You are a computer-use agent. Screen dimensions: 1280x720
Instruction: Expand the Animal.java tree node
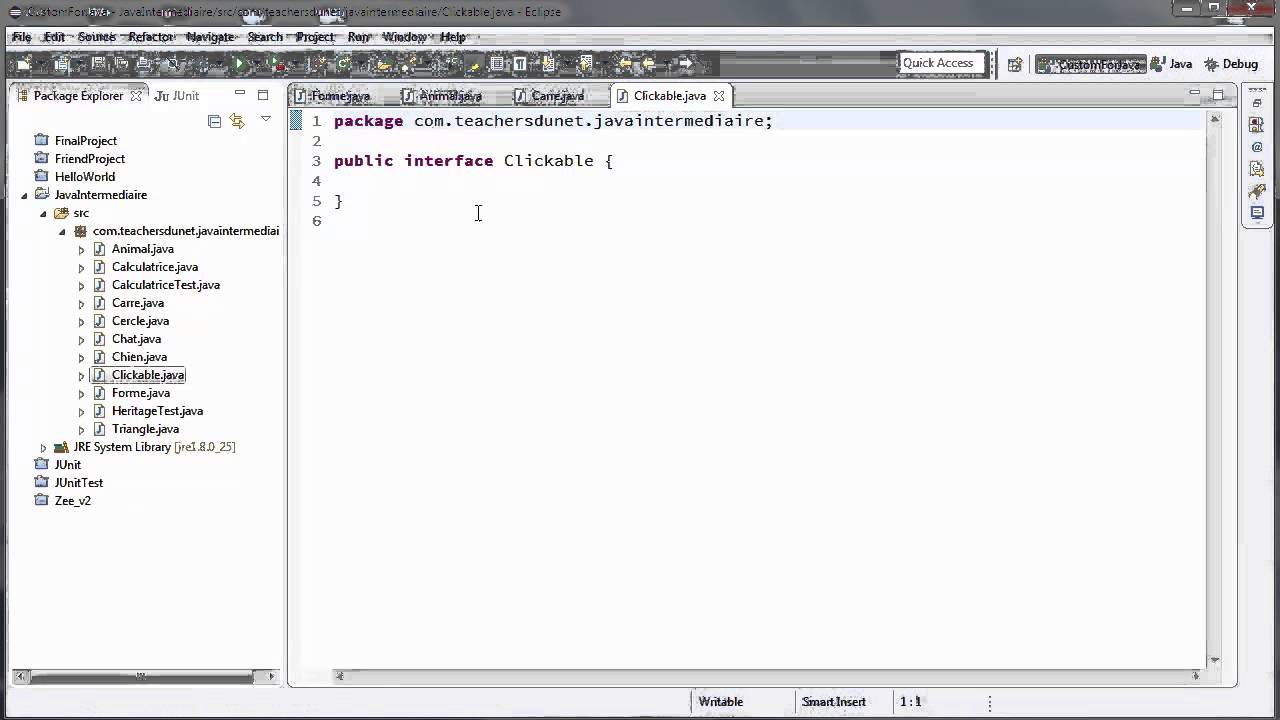click(82, 250)
